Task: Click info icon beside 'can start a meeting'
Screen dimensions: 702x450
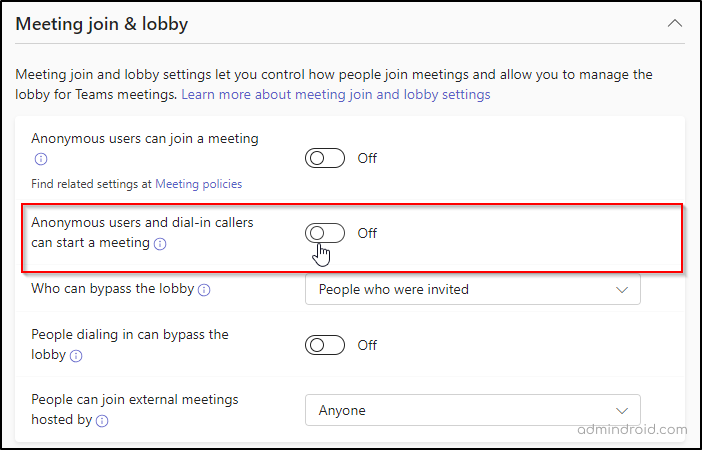Action: [160, 244]
